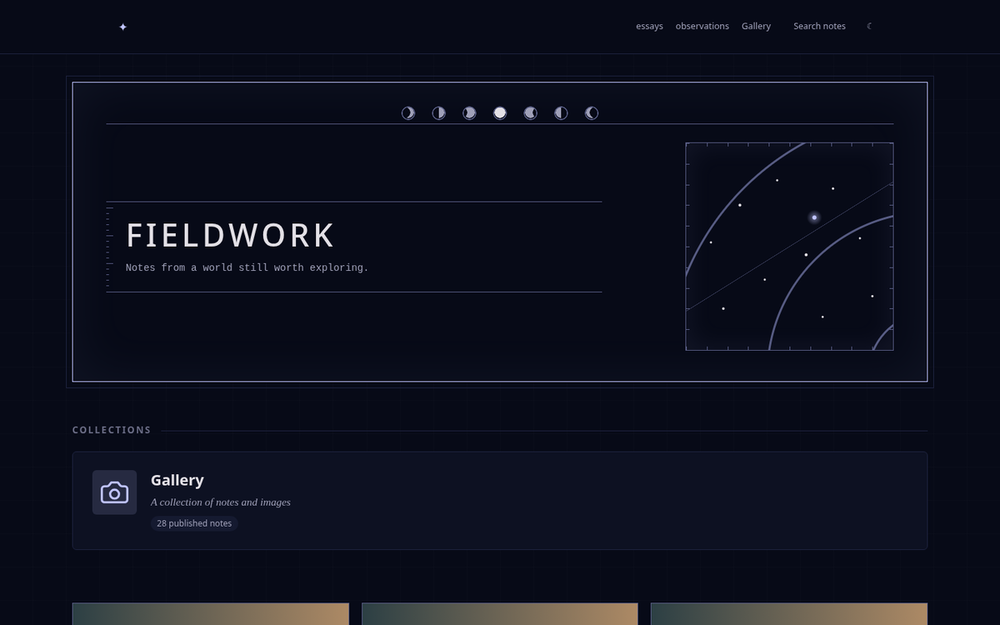Click the FIELDWORK heading
This screenshot has height=625, width=1000.
[x=230, y=235]
